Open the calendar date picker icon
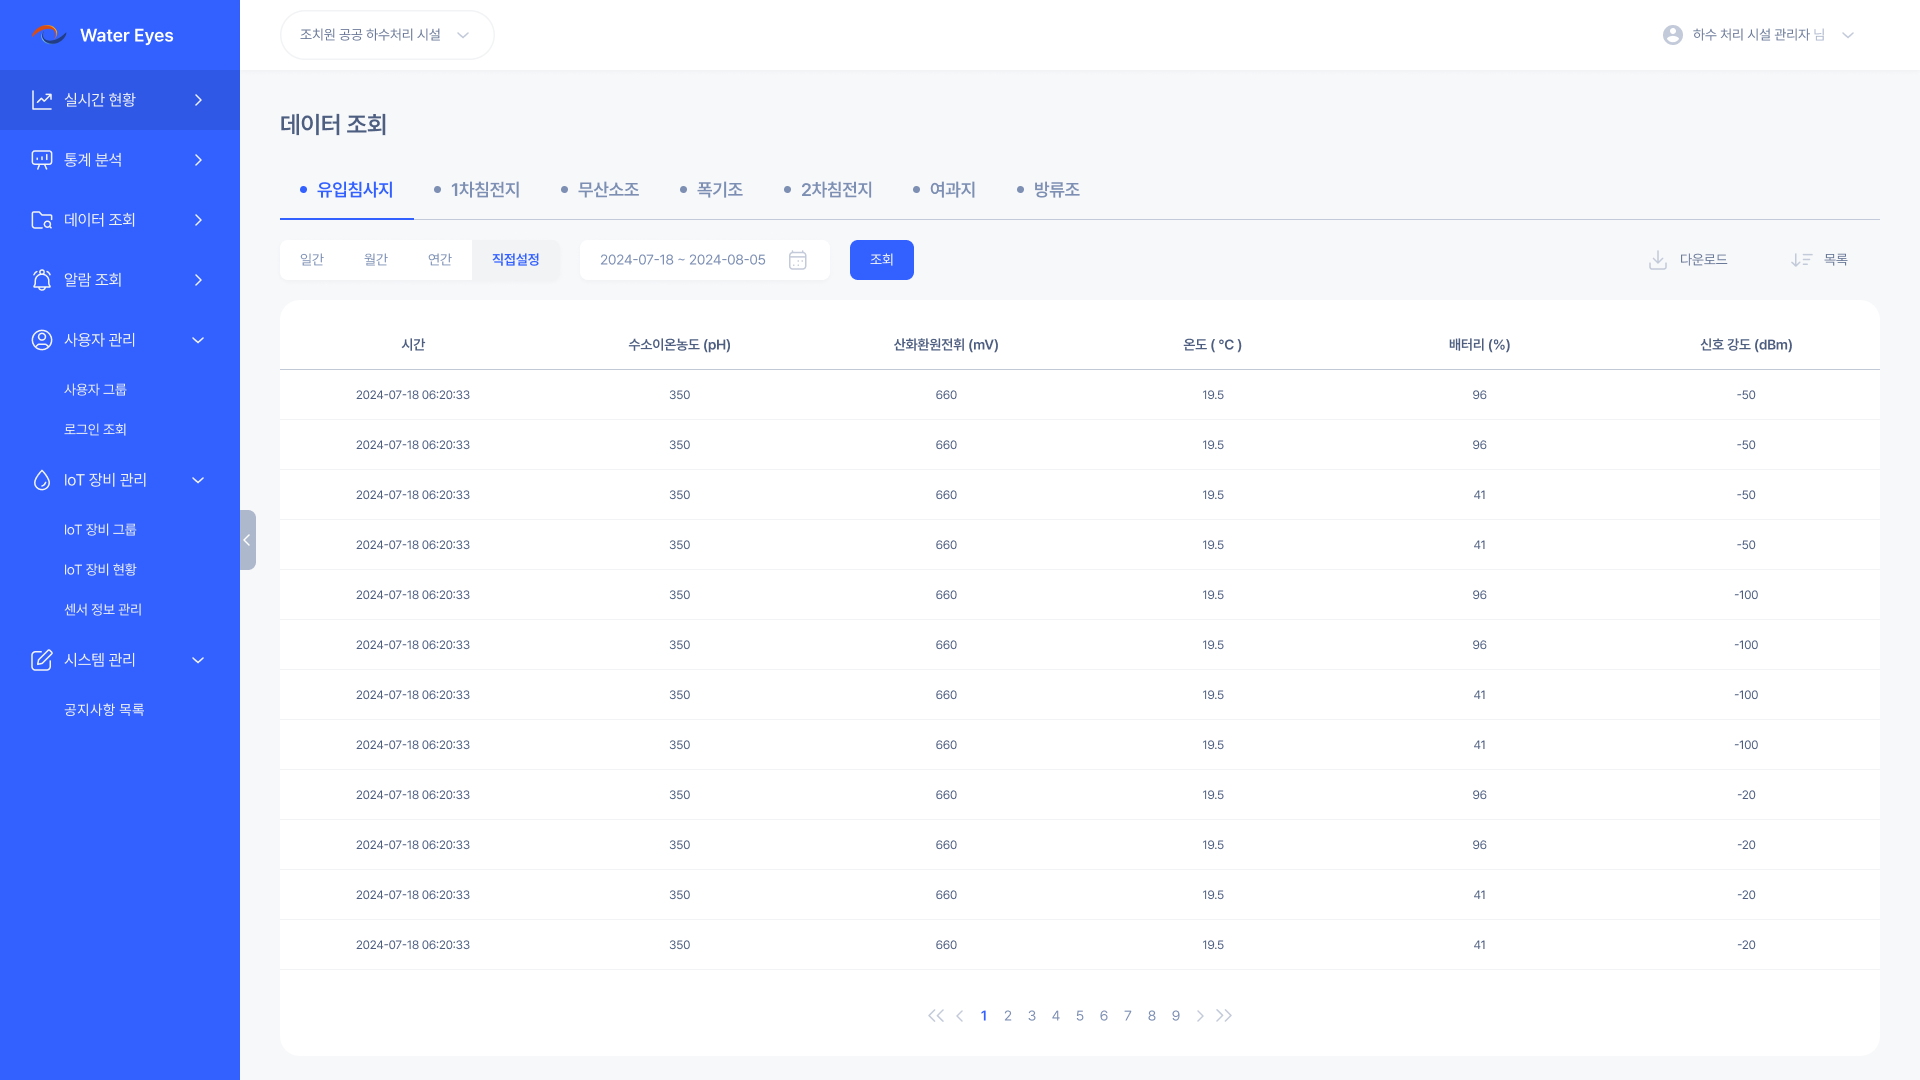Image resolution: width=1920 pixels, height=1080 pixels. pyautogui.click(x=798, y=260)
